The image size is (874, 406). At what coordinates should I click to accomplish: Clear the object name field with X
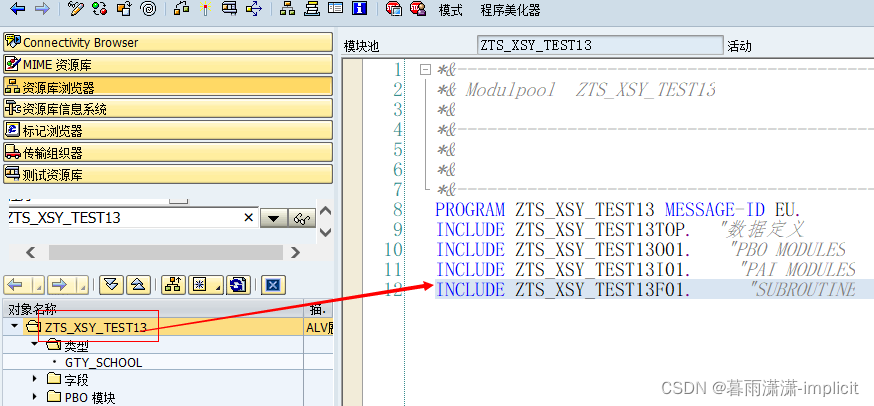pyautogui.click(x=249, y=218)
